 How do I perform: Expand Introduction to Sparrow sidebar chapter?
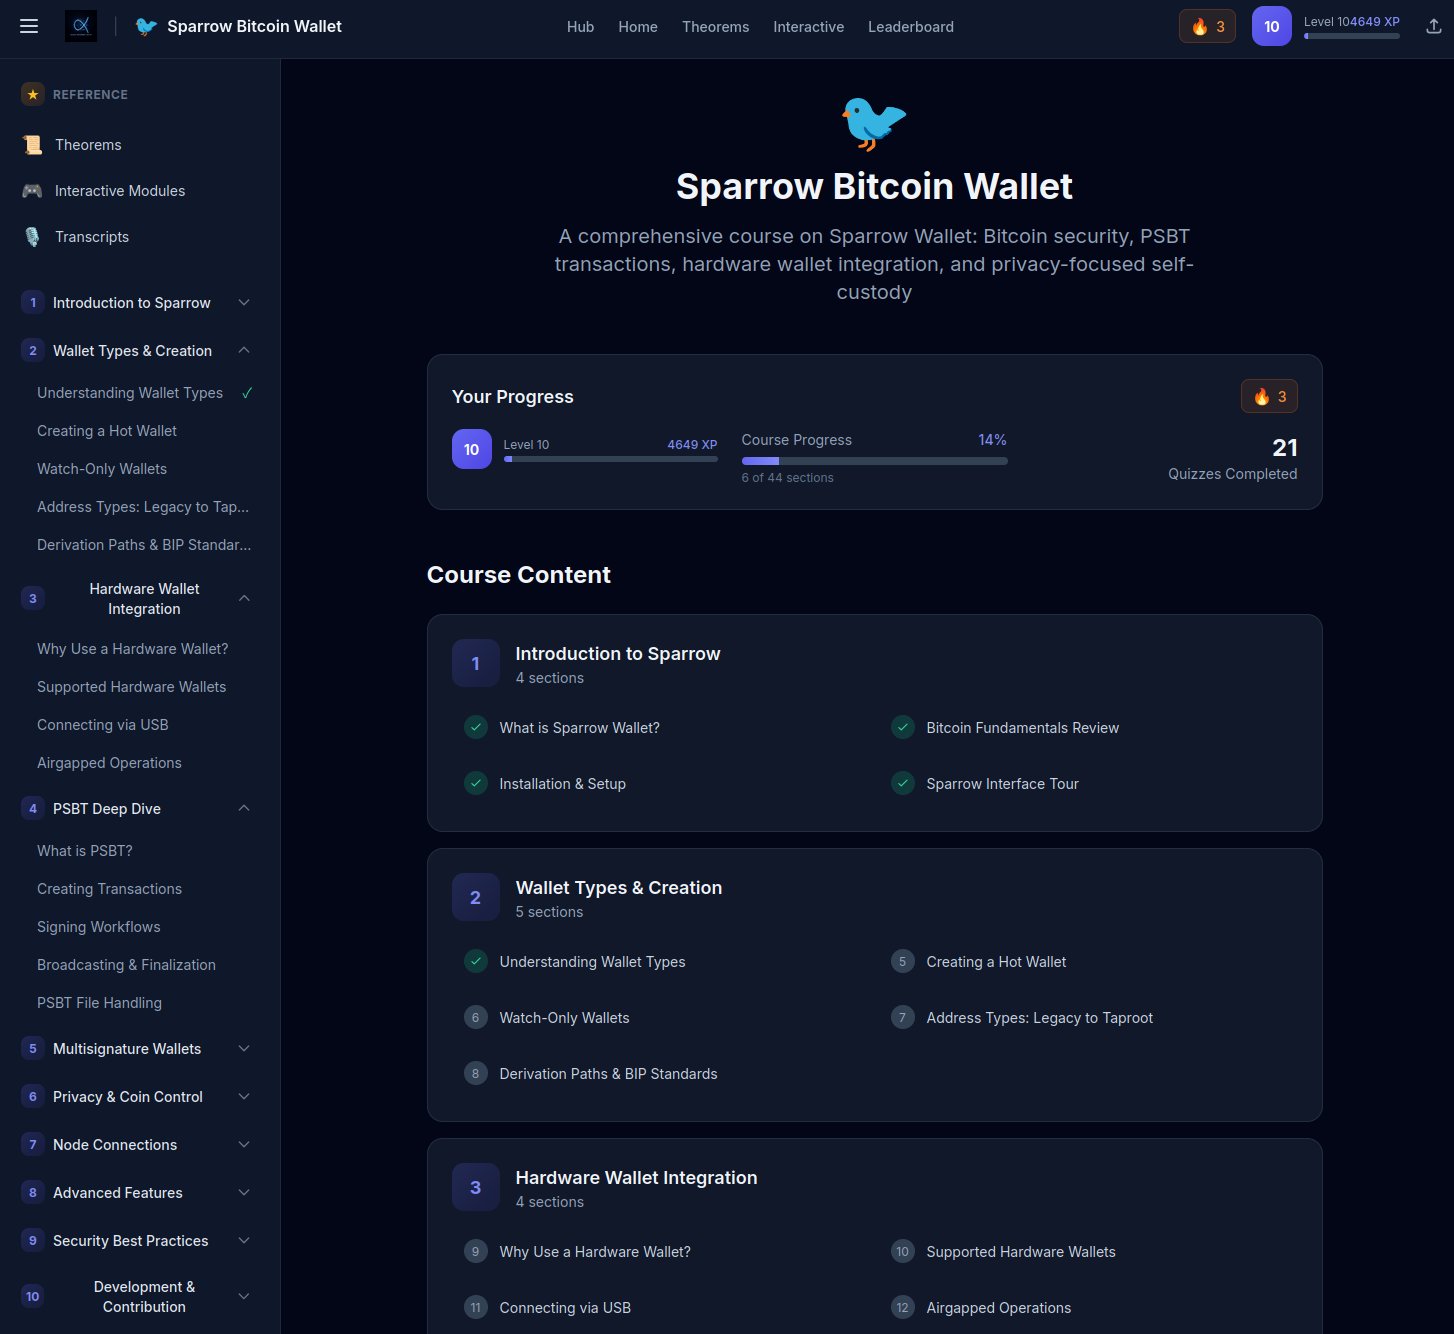click(244, 303)
